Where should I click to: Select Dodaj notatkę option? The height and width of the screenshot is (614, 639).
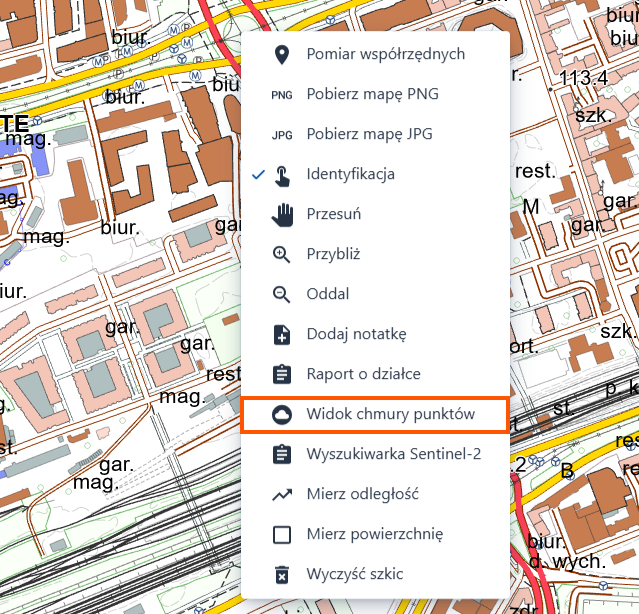[x=375, y=334]
